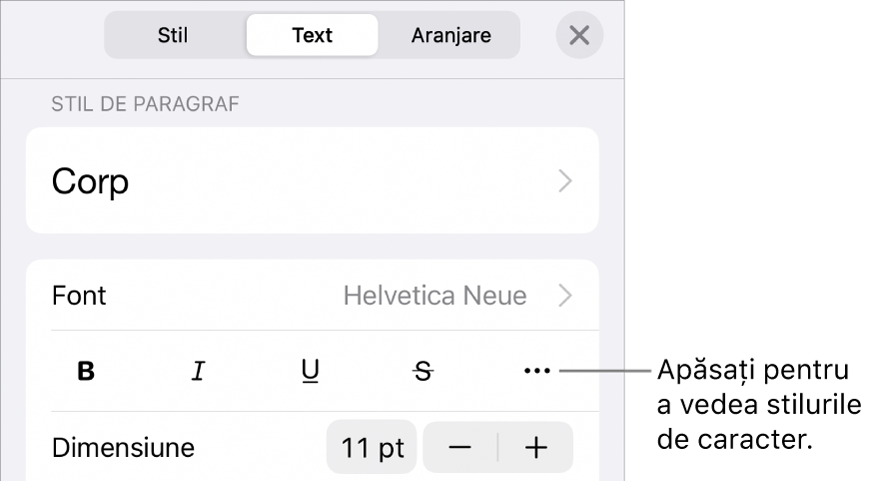This screenshot has height=481, width=870.
Task: Open the Corp paragraph style list
Action: 312,180
